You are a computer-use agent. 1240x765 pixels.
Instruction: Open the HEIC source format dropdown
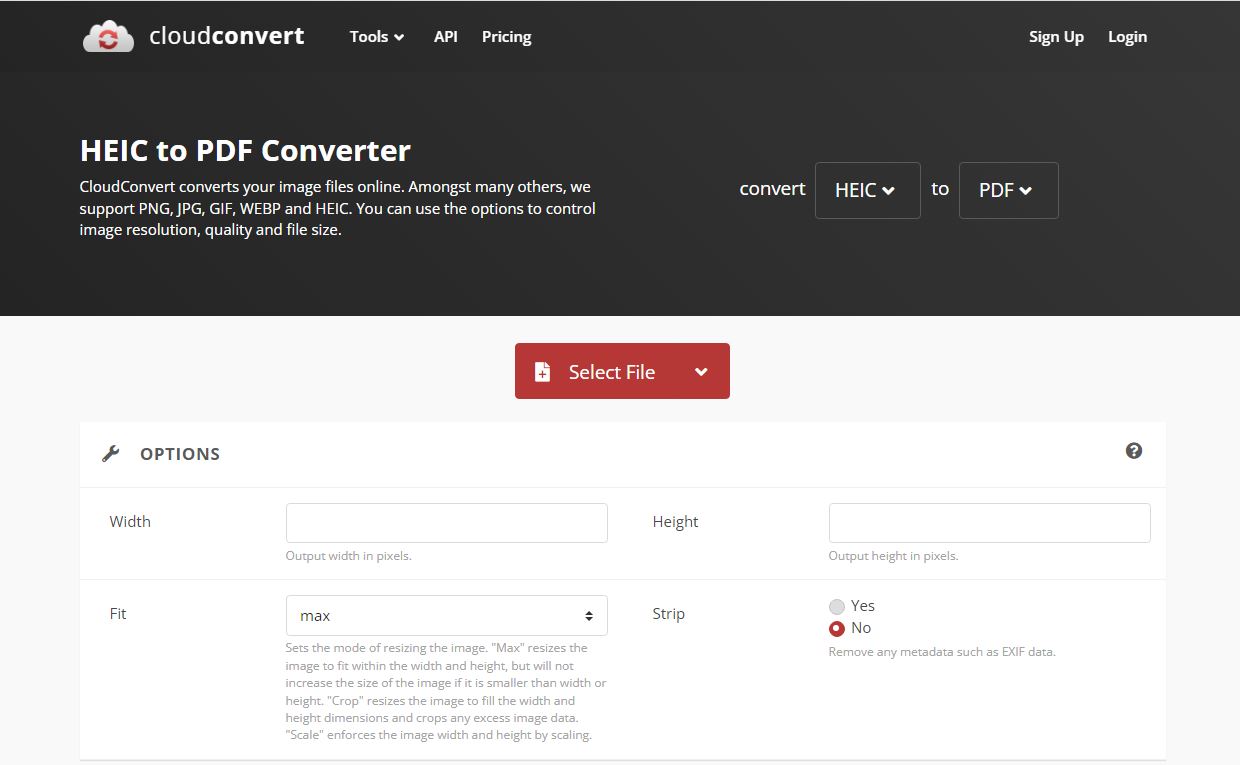click(867, 190)
